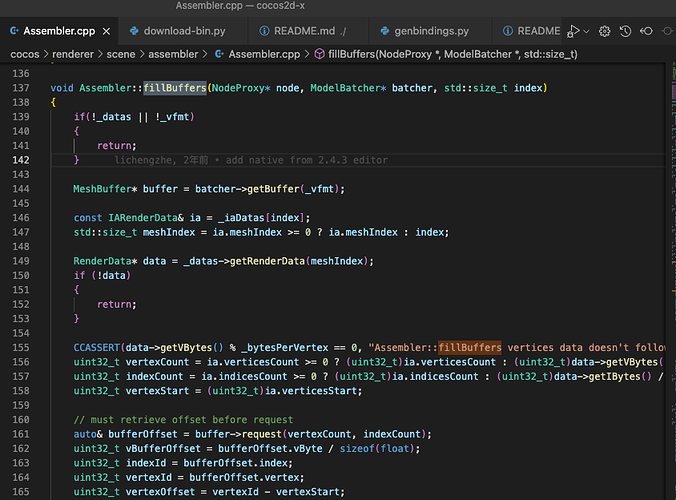Click 'IARenderData&' on line 146
The height and width of the screenshot is (500, 676).
pos(146,218)
